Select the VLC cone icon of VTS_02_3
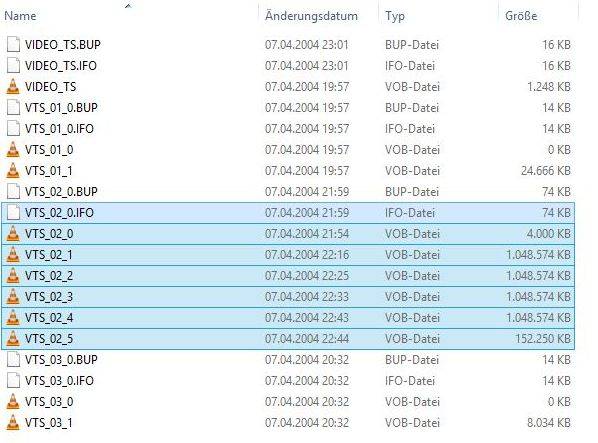 coord(13,297)
